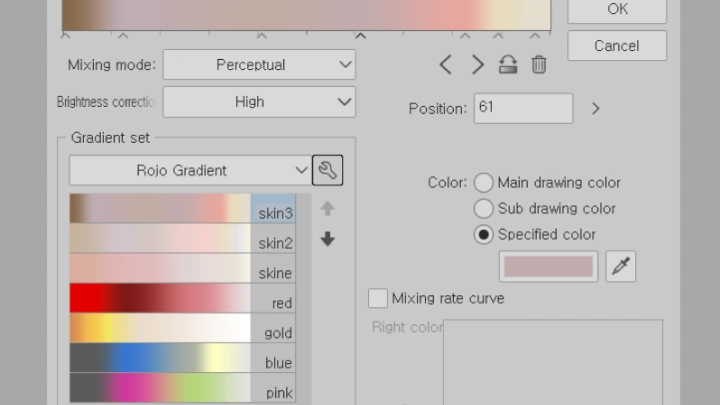Open the Brightness correction High dropdown
720x405 pixels.
259,102
